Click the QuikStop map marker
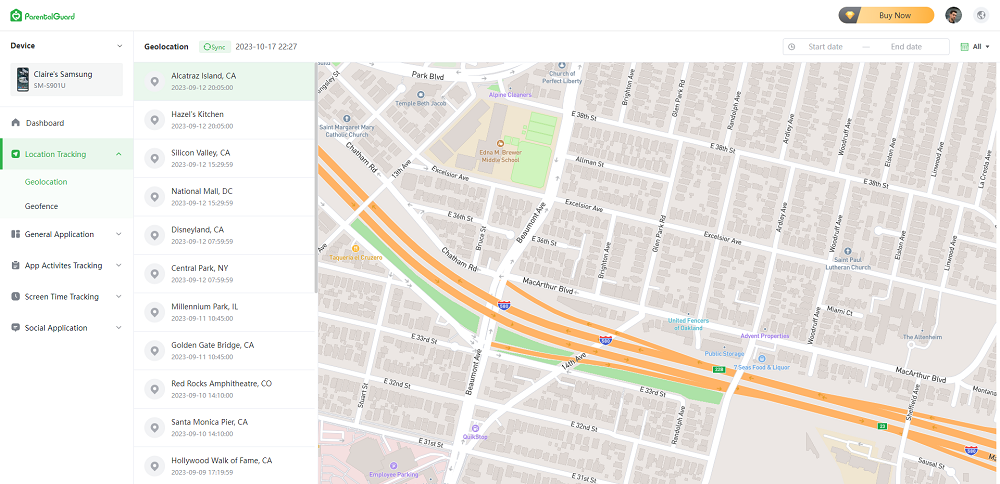 474,428
